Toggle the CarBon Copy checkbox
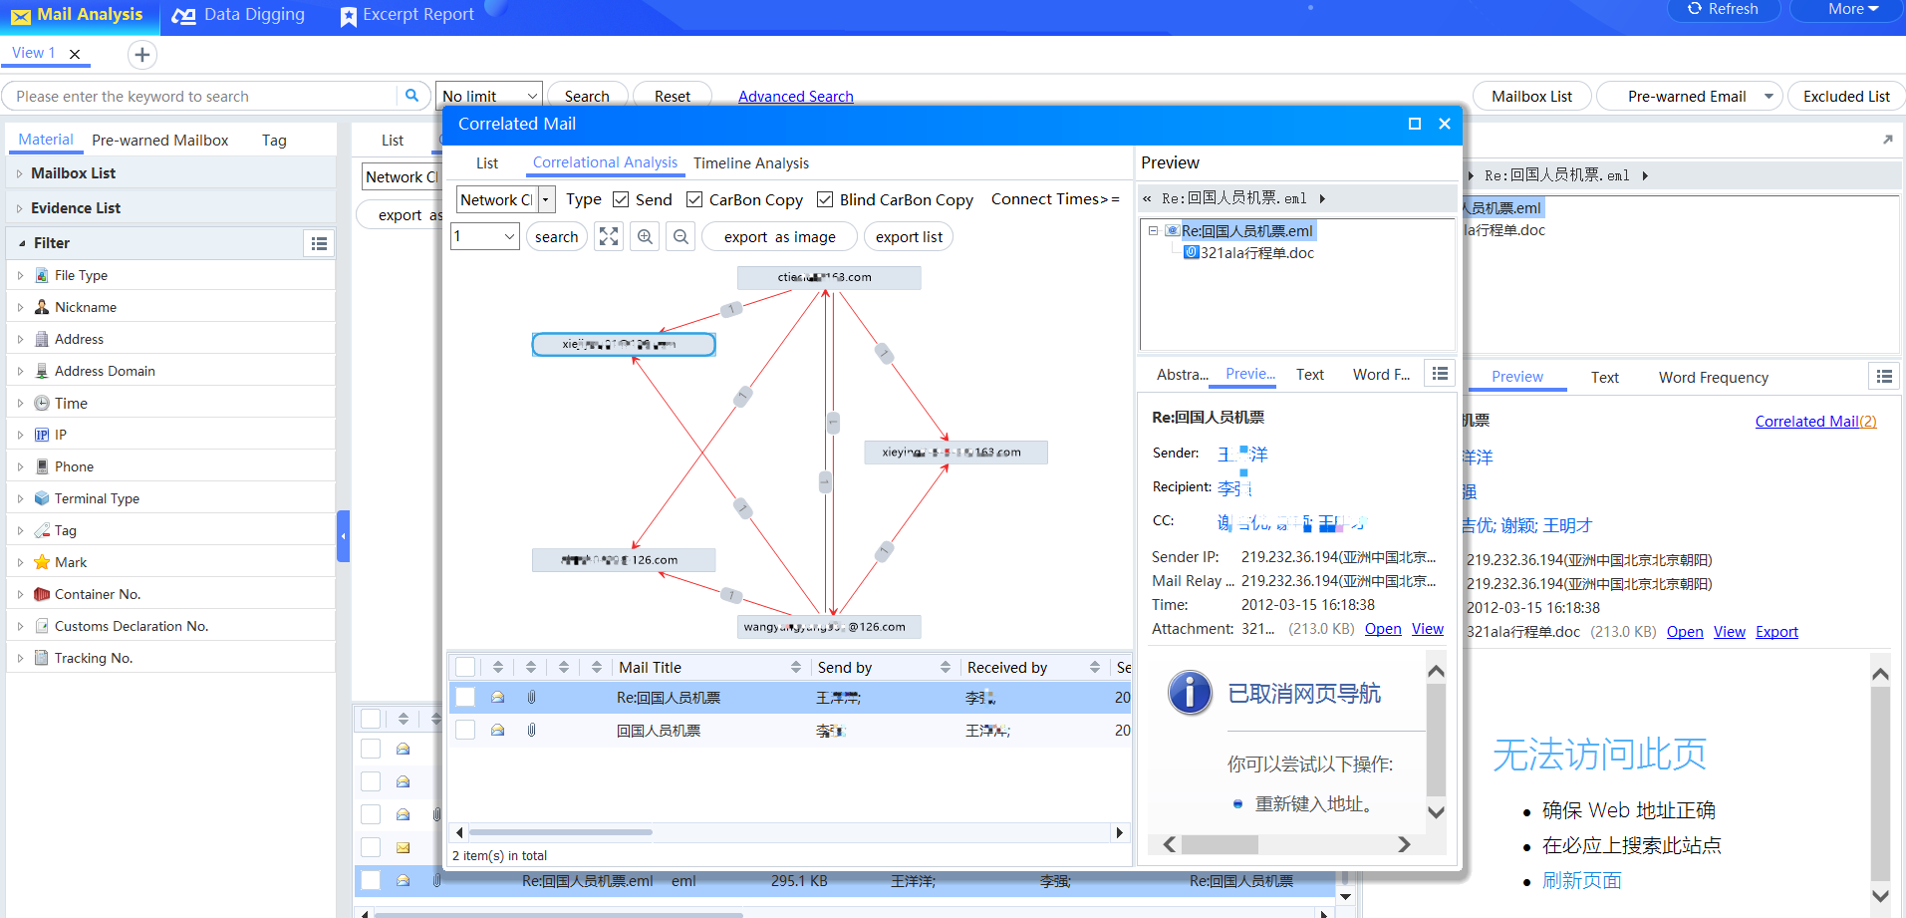Image resolution: width=1906 pixels, height=918 pixels. point(694,200)
